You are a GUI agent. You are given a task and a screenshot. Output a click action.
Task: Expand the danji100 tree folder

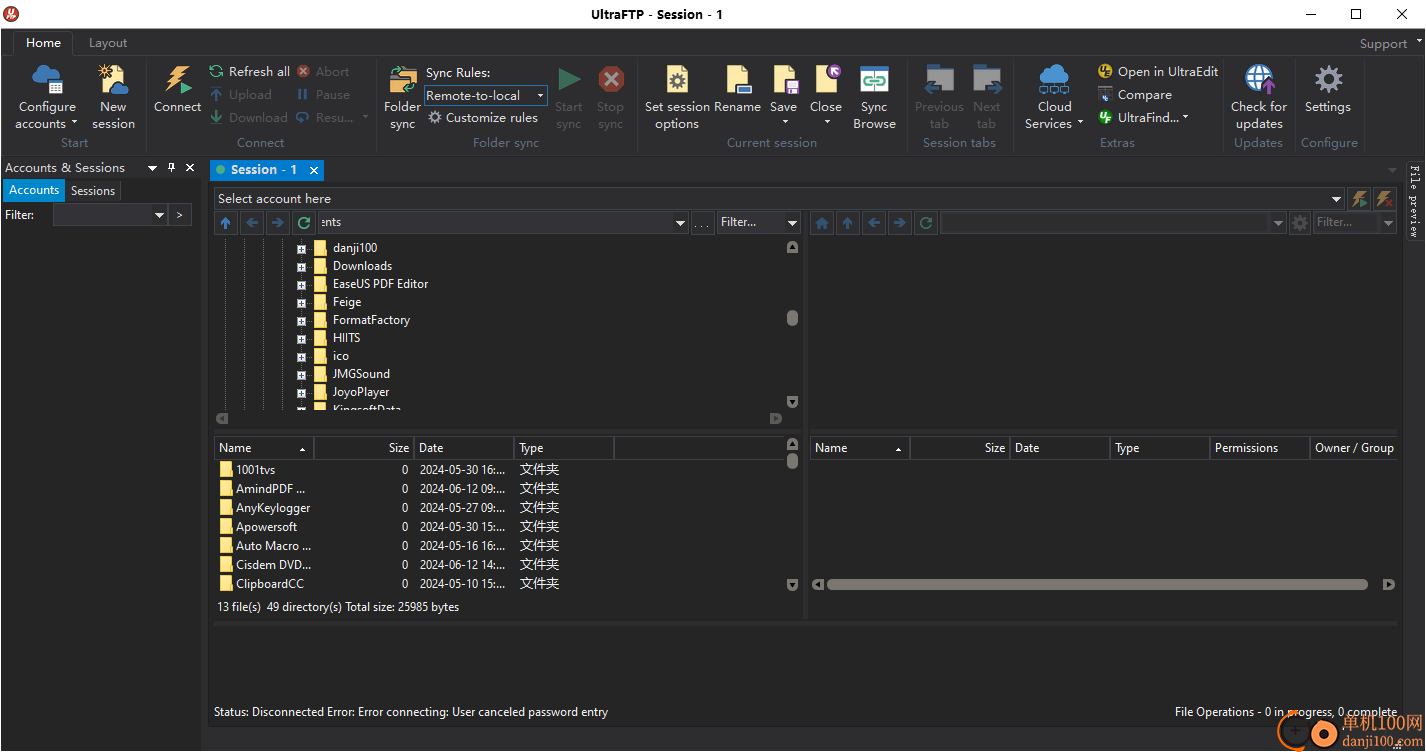301,248
